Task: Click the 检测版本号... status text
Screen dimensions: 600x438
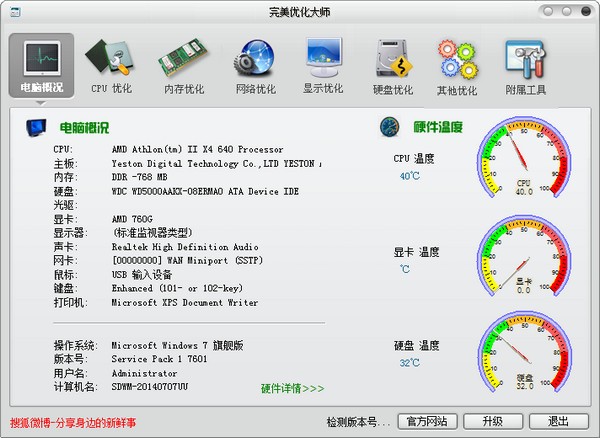Action: pyautogui.click(x=358, y=422)
